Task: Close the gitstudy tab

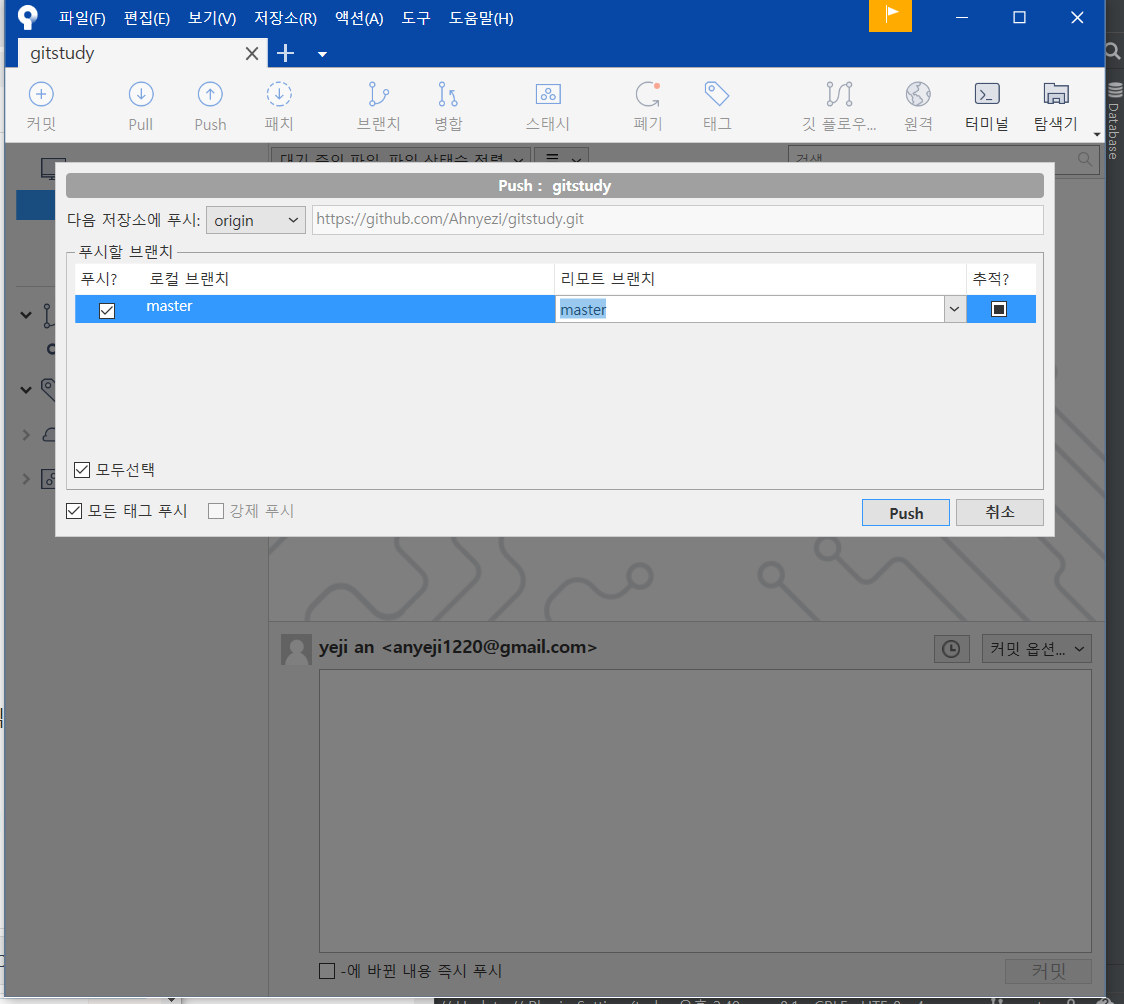Action: click(252, 54)
